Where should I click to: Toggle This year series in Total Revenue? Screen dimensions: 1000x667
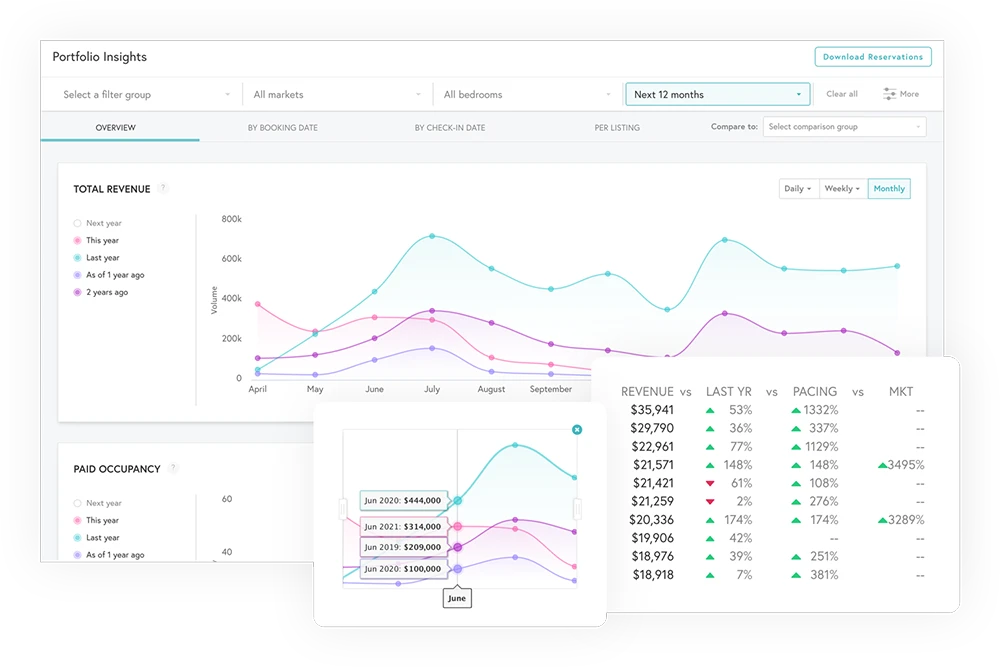[96, 240]
